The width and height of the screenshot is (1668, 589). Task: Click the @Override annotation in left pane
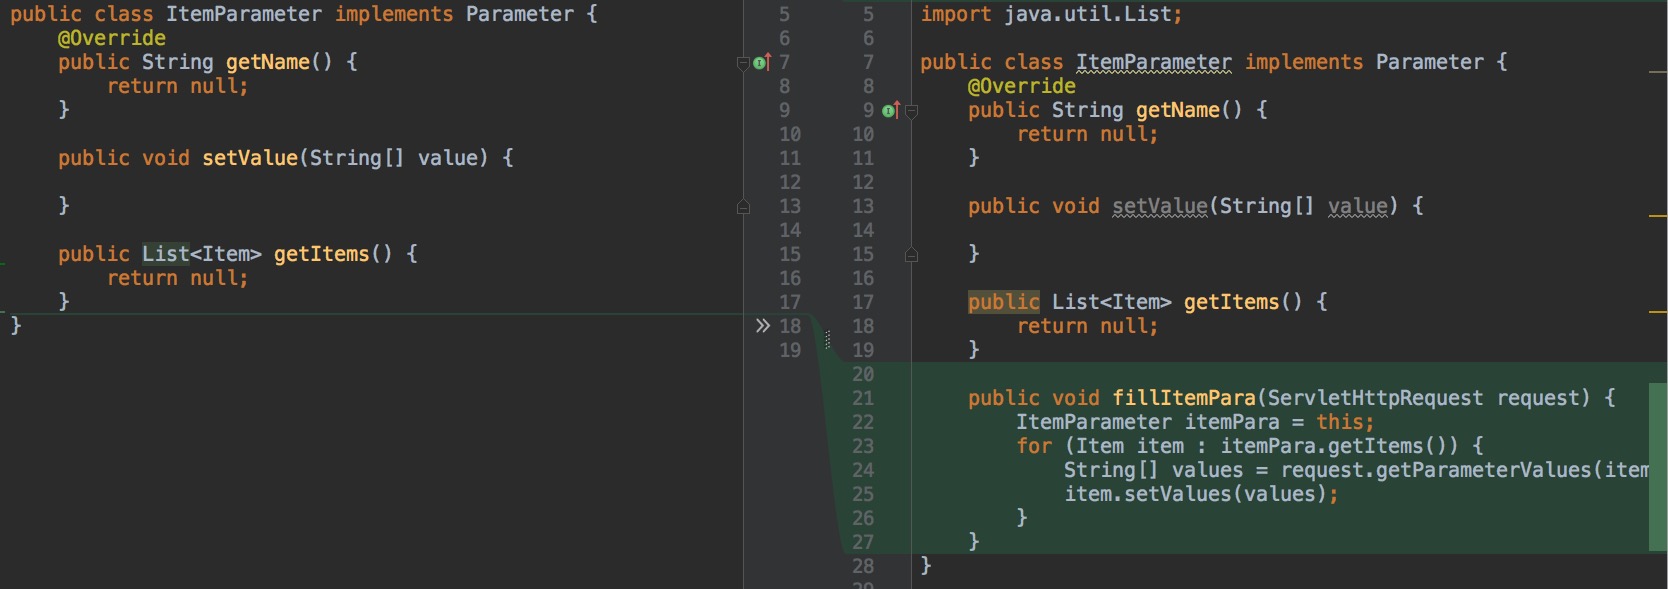click(x=112, y=38)
